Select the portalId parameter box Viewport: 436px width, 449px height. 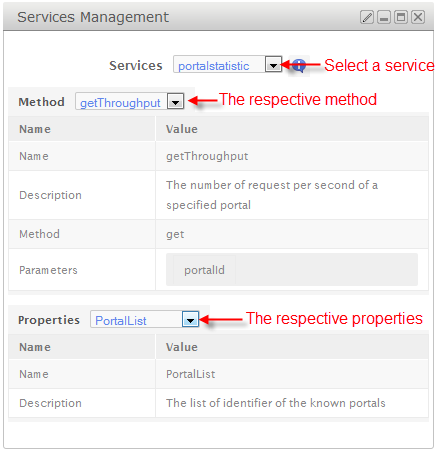204,270
